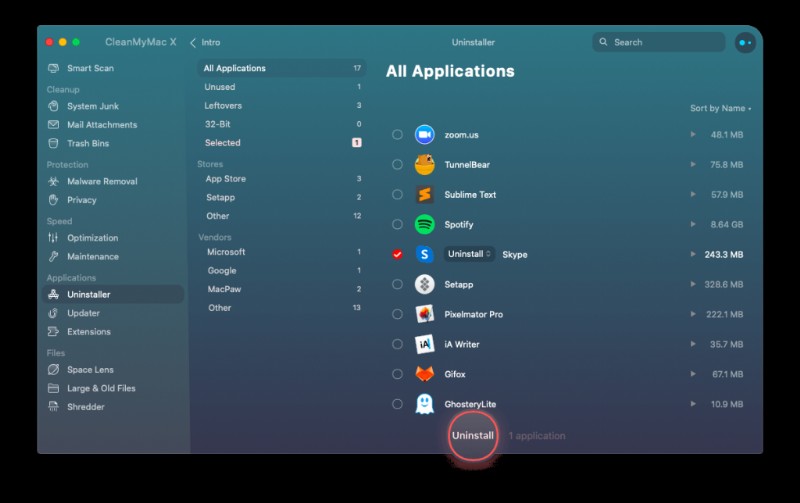
Task: Expand the Skype disclosure triangle
Action: 693,254
